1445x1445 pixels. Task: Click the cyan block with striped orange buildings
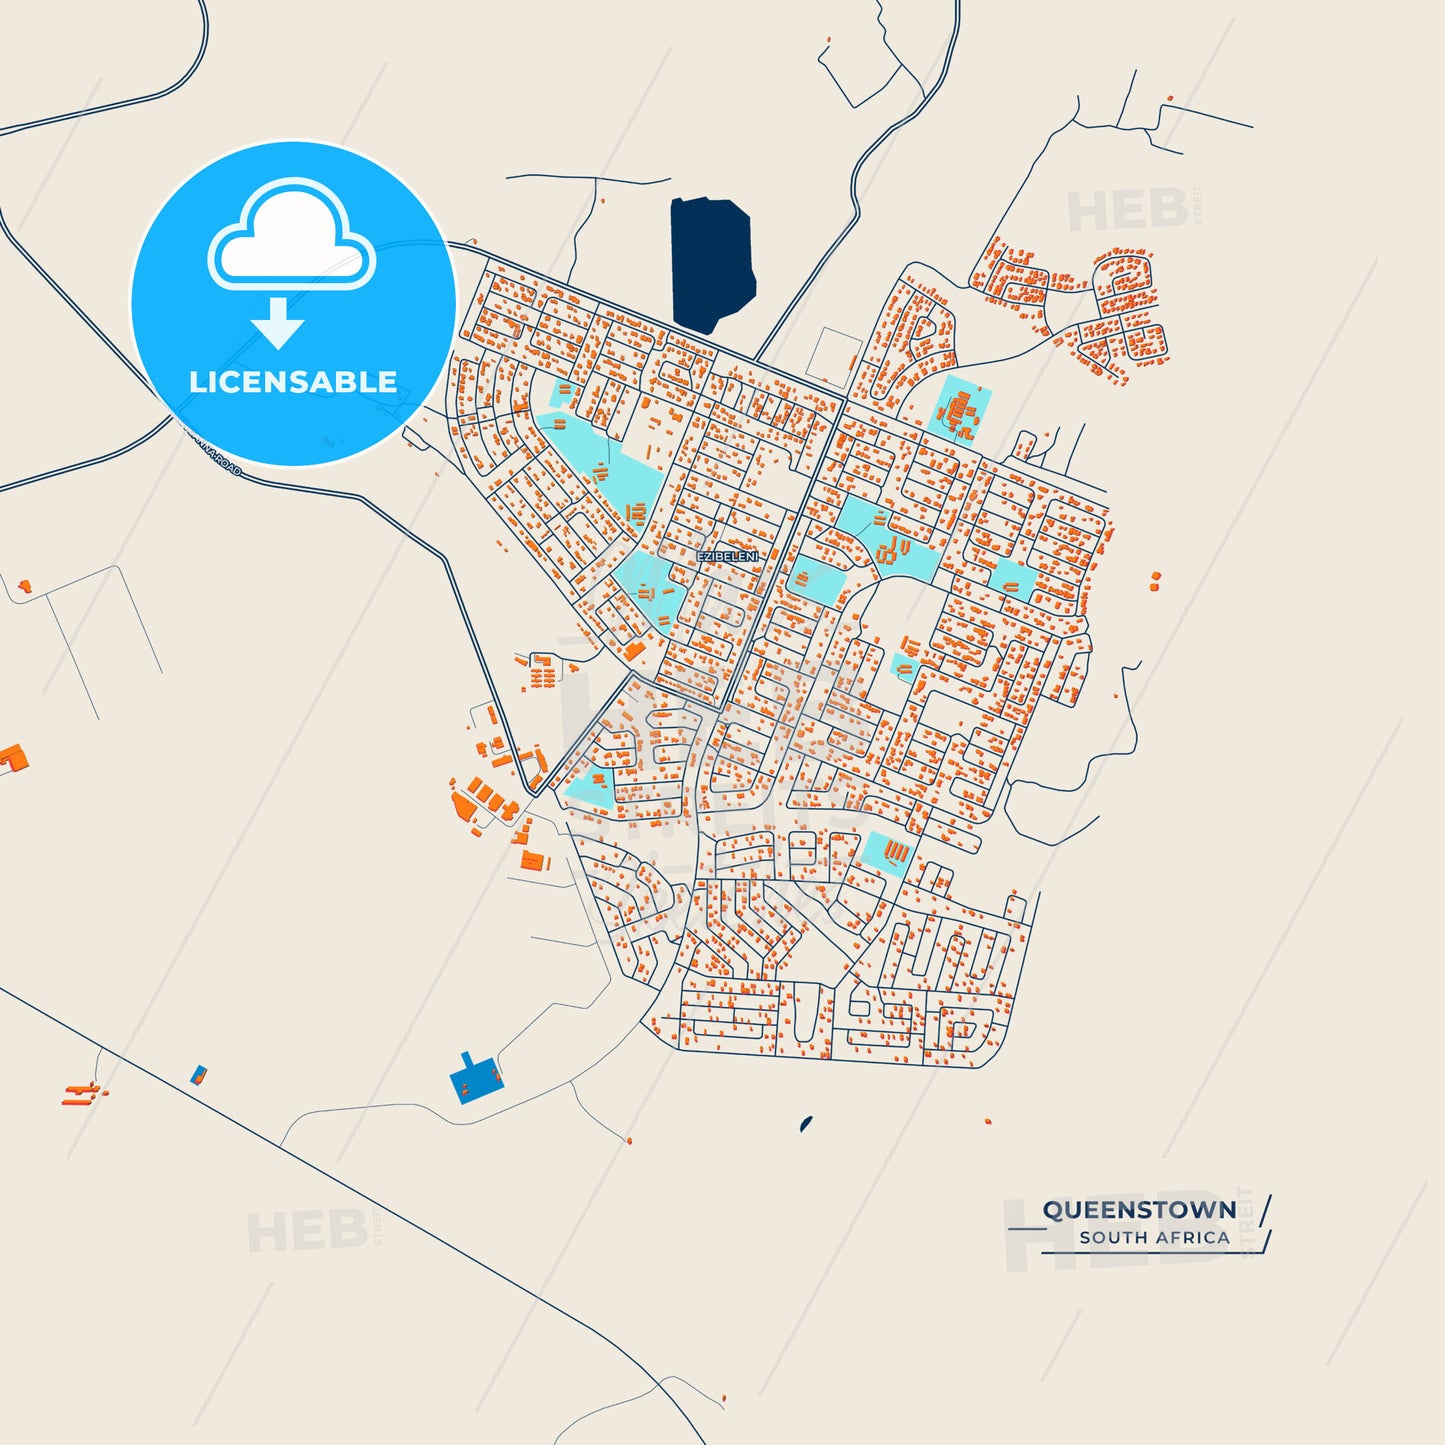click(x=888, y=853)
